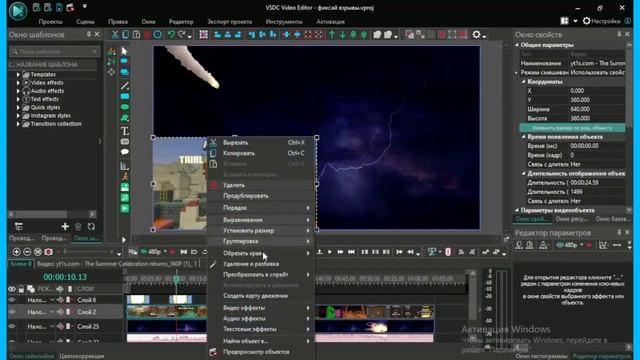Screen dimensions: 640x360
Task: Select the speech bubble Tooltip tool
Action: [x=125, y=152]
